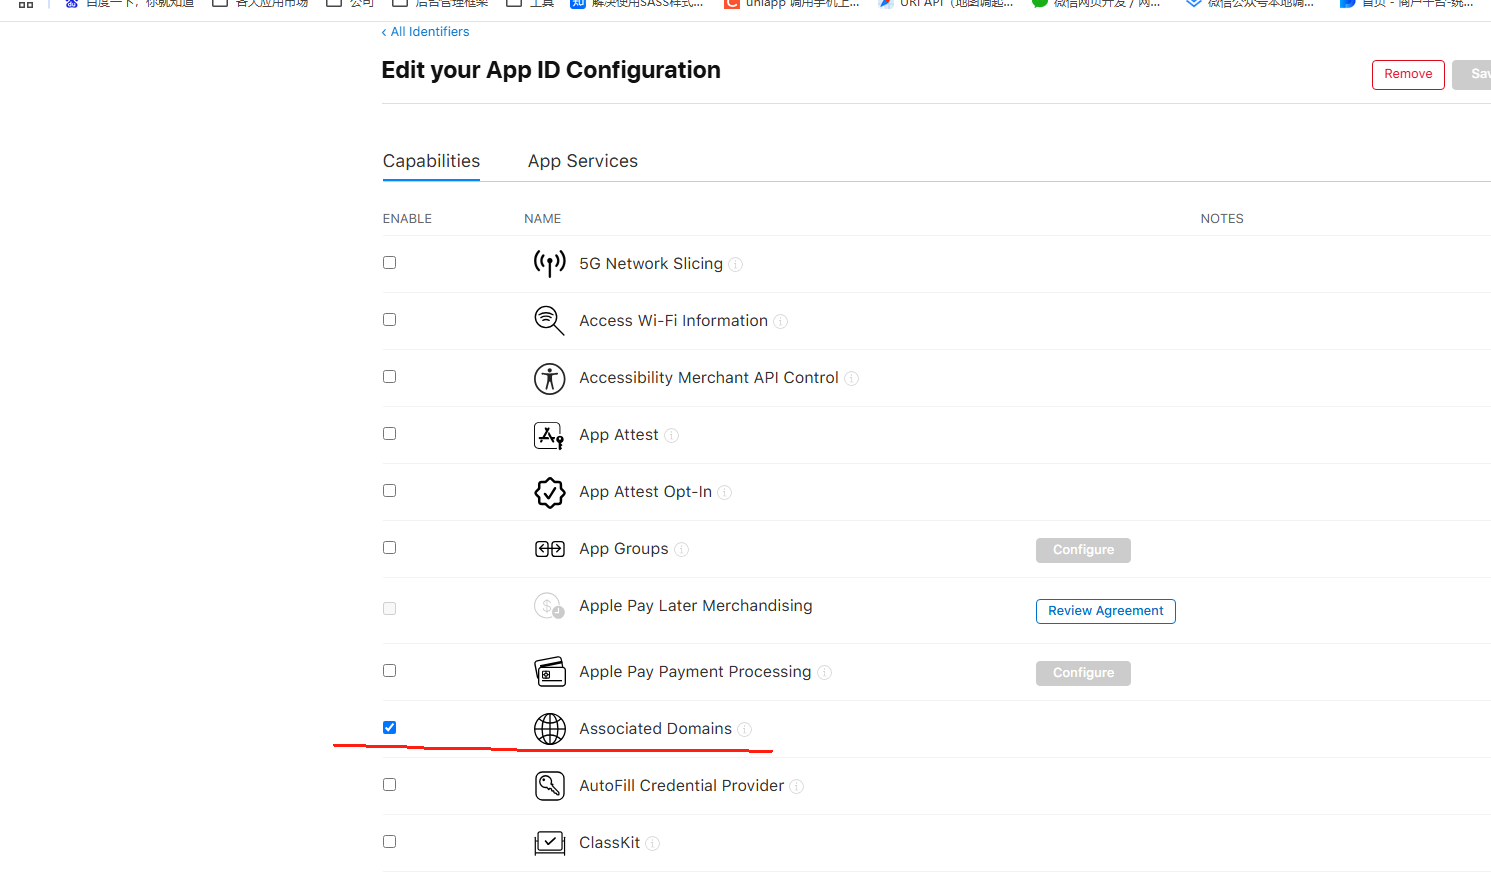Open info tooltip for Accessibility Merchant API Control

tap(852, 379)
